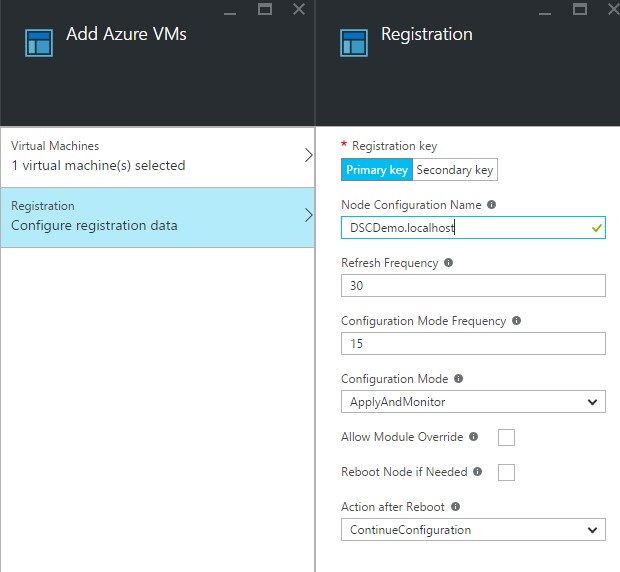The height and width of the screenshot is (572, 620).
Task: Click the Refresh Frequency input field
Action: pyautogui.click(x=473, y=286)
